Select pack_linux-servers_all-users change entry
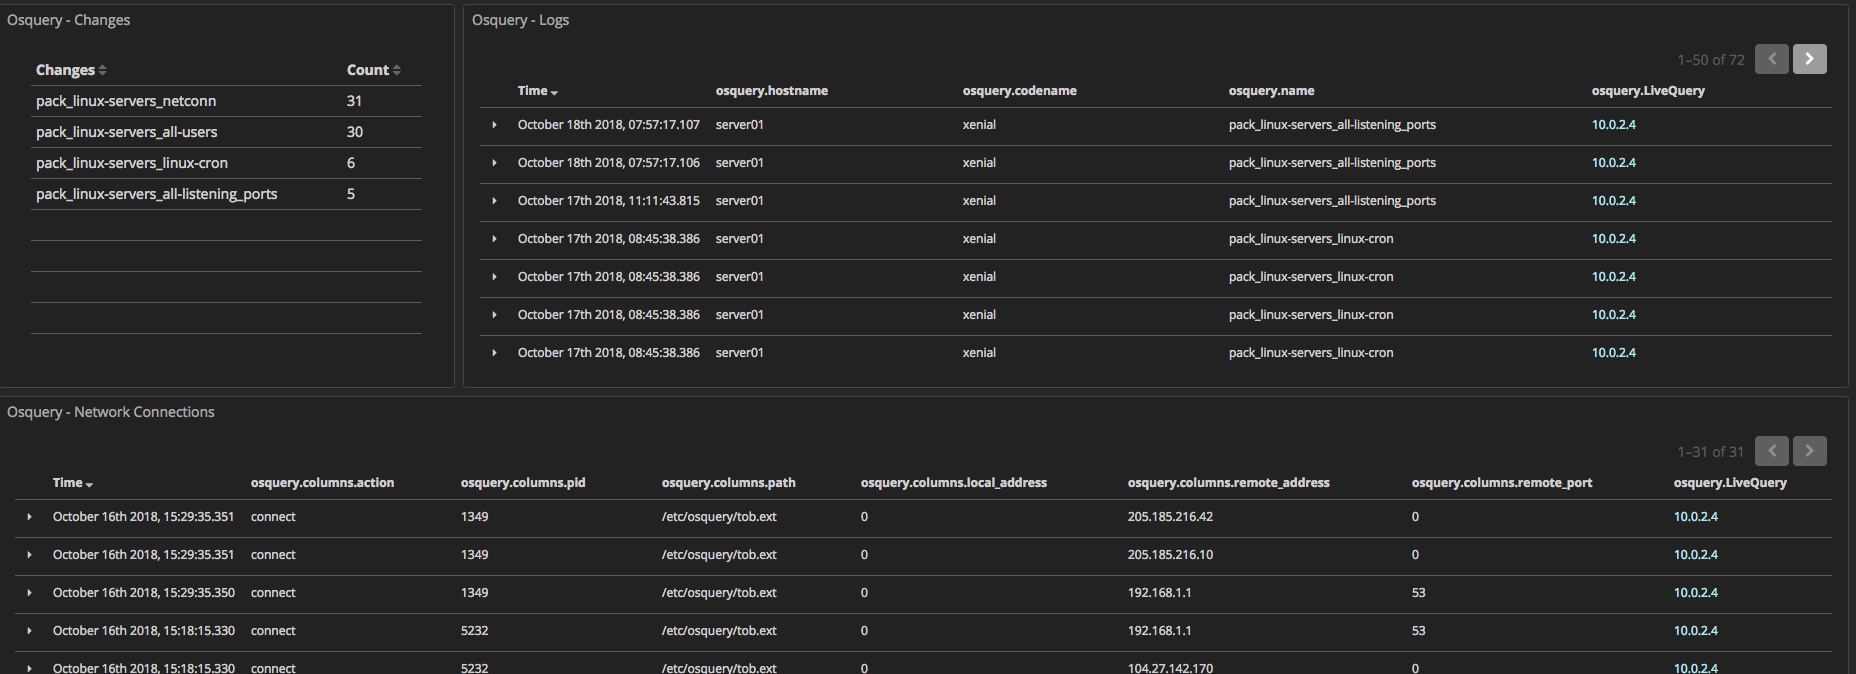 tap(126, 132)
